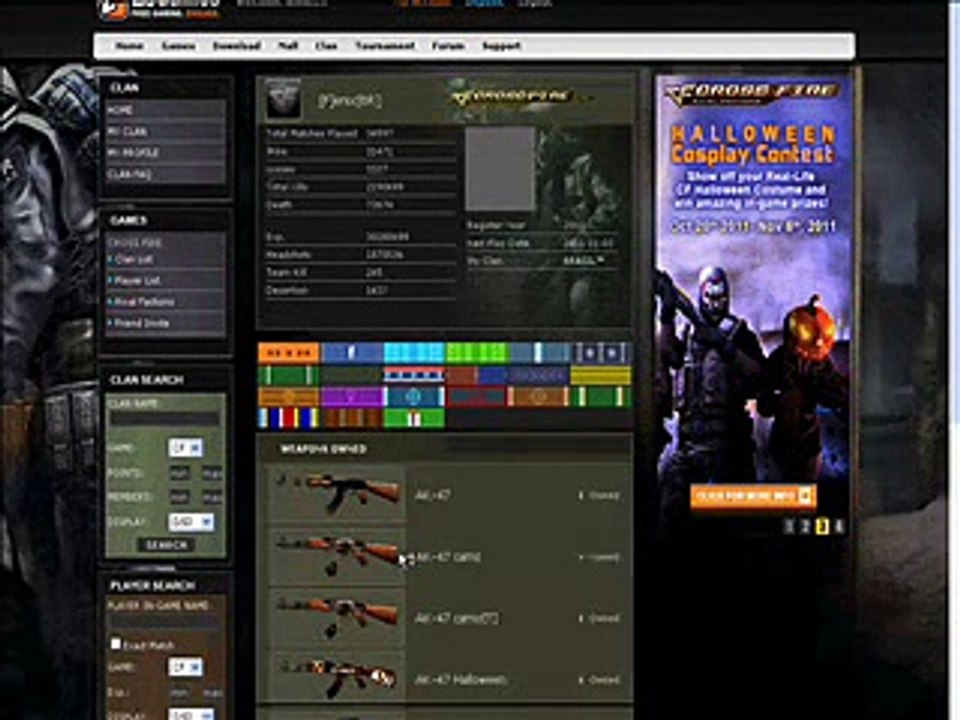Tick the Exact Match checkbox
Viewport: 960px width, 720px height.
coord(115,643)
